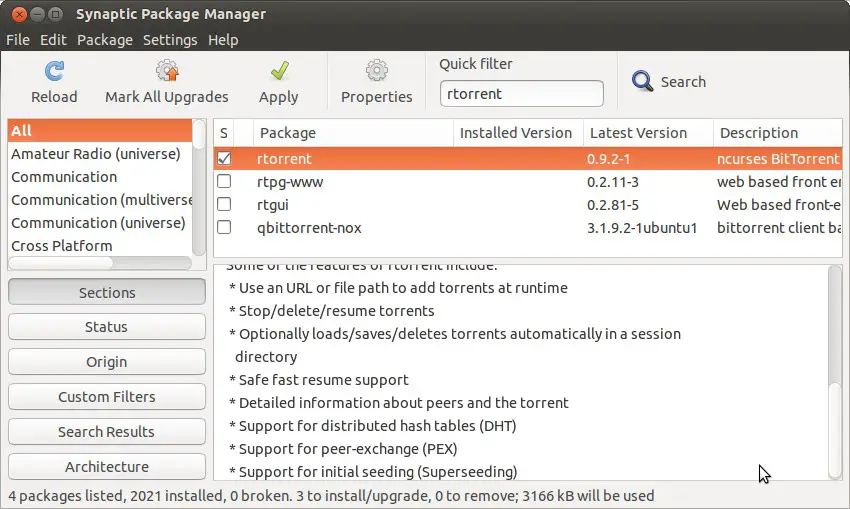Select Communication (multiverse) section
Screen dimensions: 850x509
point(100,200)
